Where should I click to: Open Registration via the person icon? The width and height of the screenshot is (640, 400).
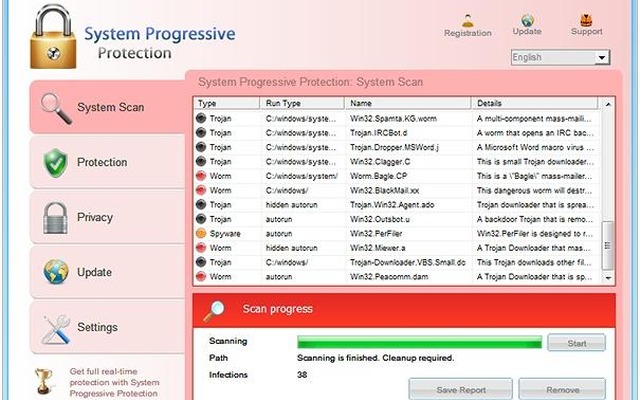[x=468, y=20]
